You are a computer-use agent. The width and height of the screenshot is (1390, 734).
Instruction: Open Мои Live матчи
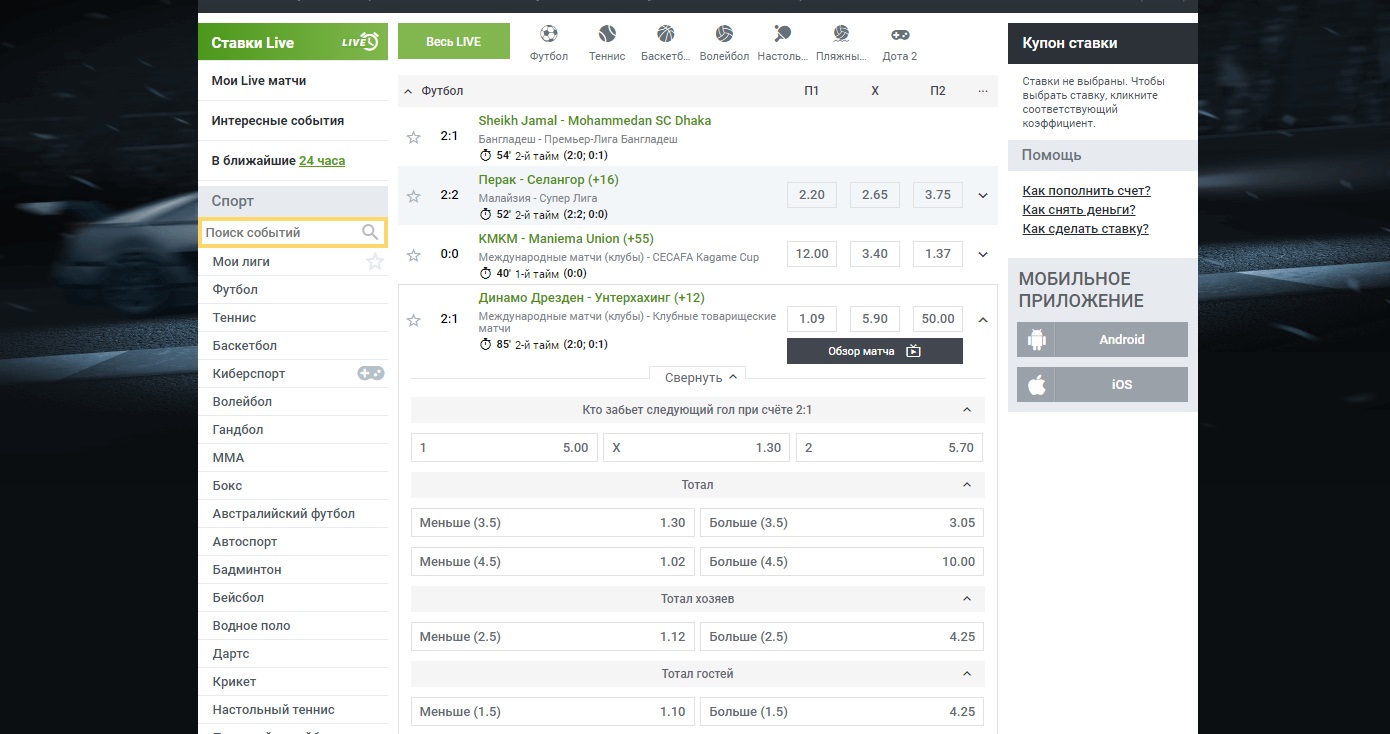[259, 81]
